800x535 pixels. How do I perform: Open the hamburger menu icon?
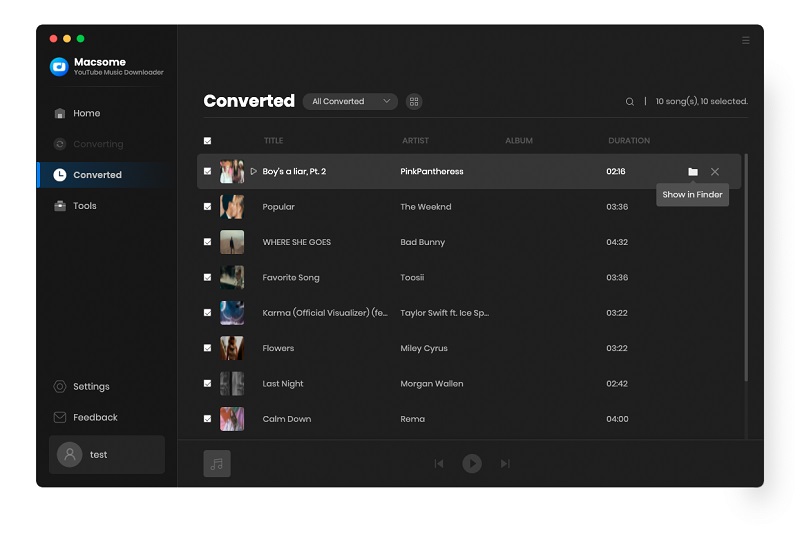(x=745, y=40)
